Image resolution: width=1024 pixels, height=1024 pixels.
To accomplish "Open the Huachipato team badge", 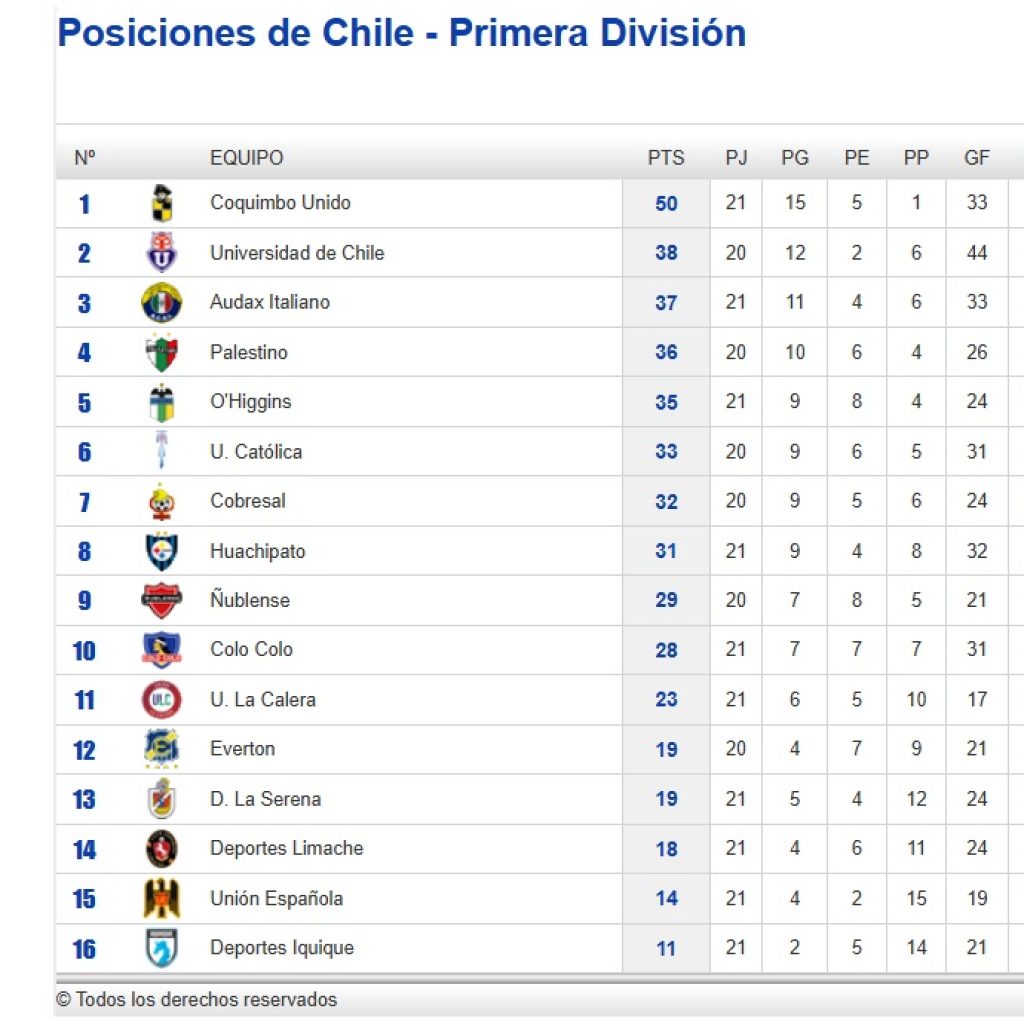I will point(162,551).
